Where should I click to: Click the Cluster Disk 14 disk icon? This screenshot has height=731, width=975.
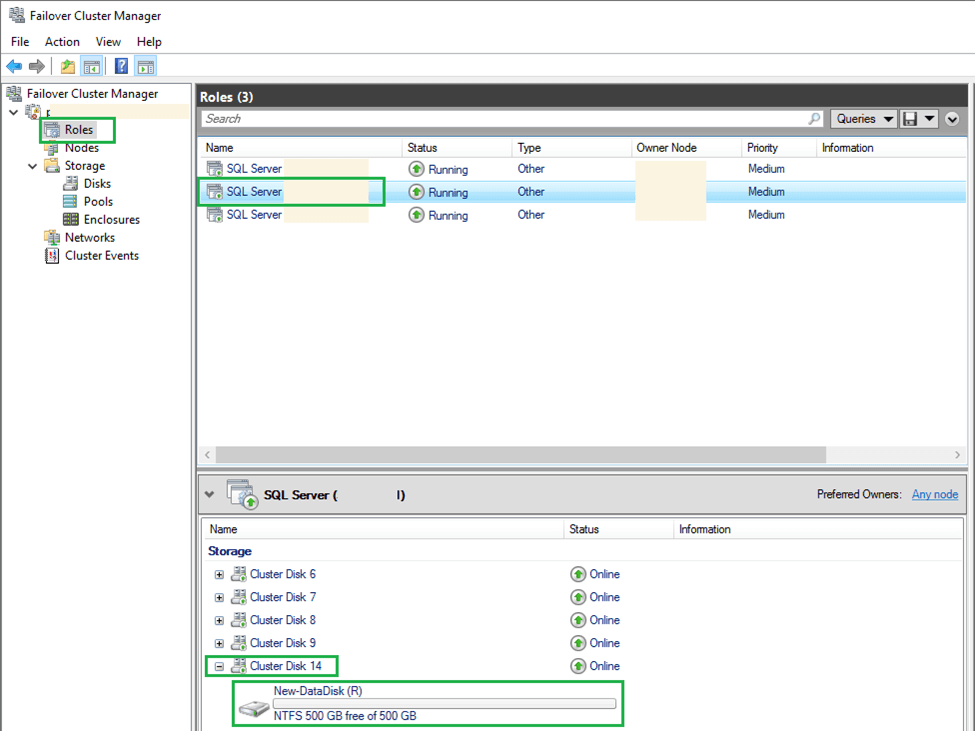point(239,666)
